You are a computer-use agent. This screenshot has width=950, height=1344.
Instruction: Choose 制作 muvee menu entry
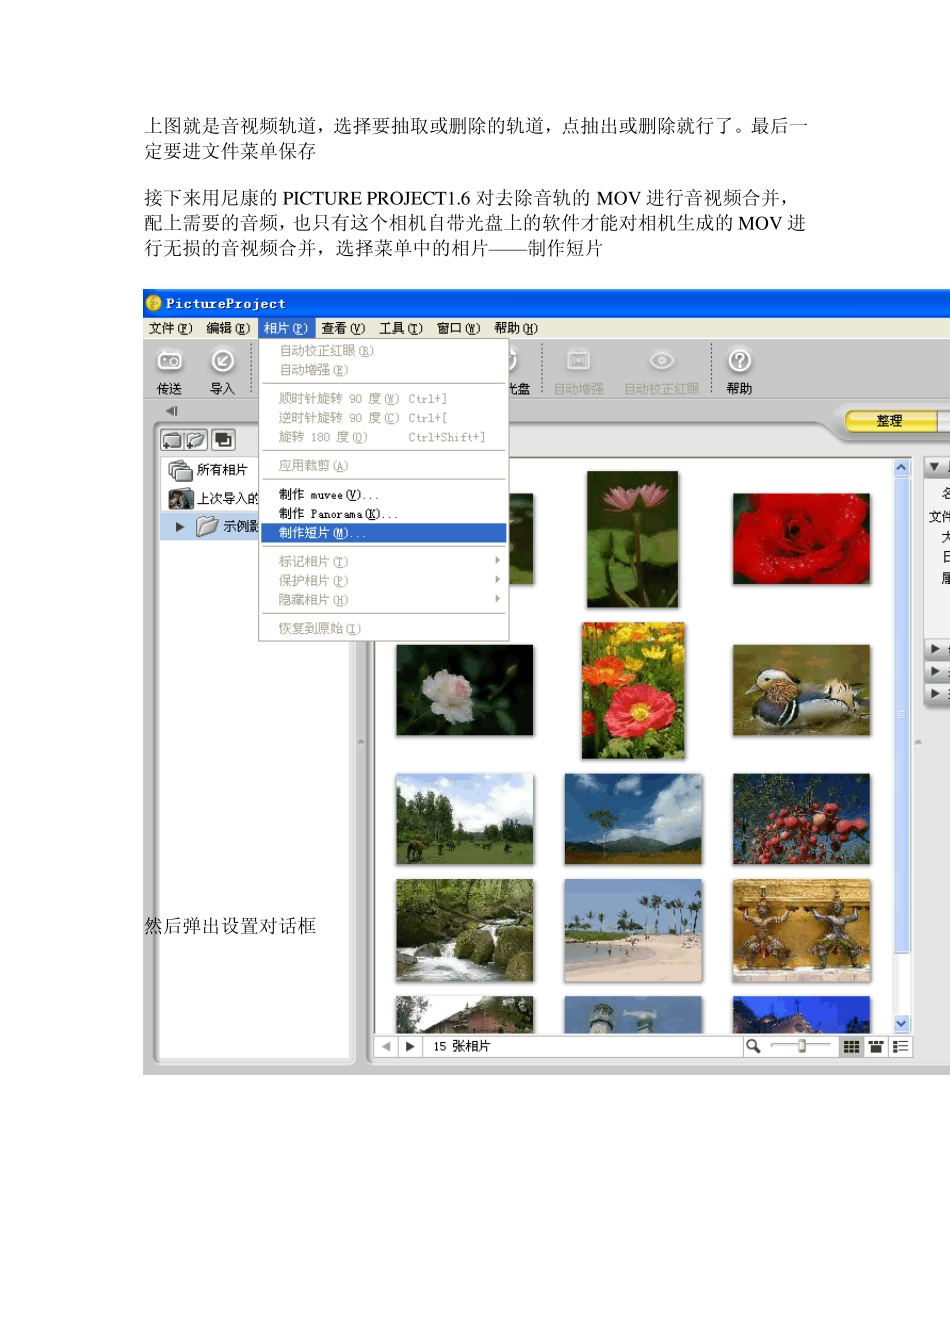(x=384, y=495)
